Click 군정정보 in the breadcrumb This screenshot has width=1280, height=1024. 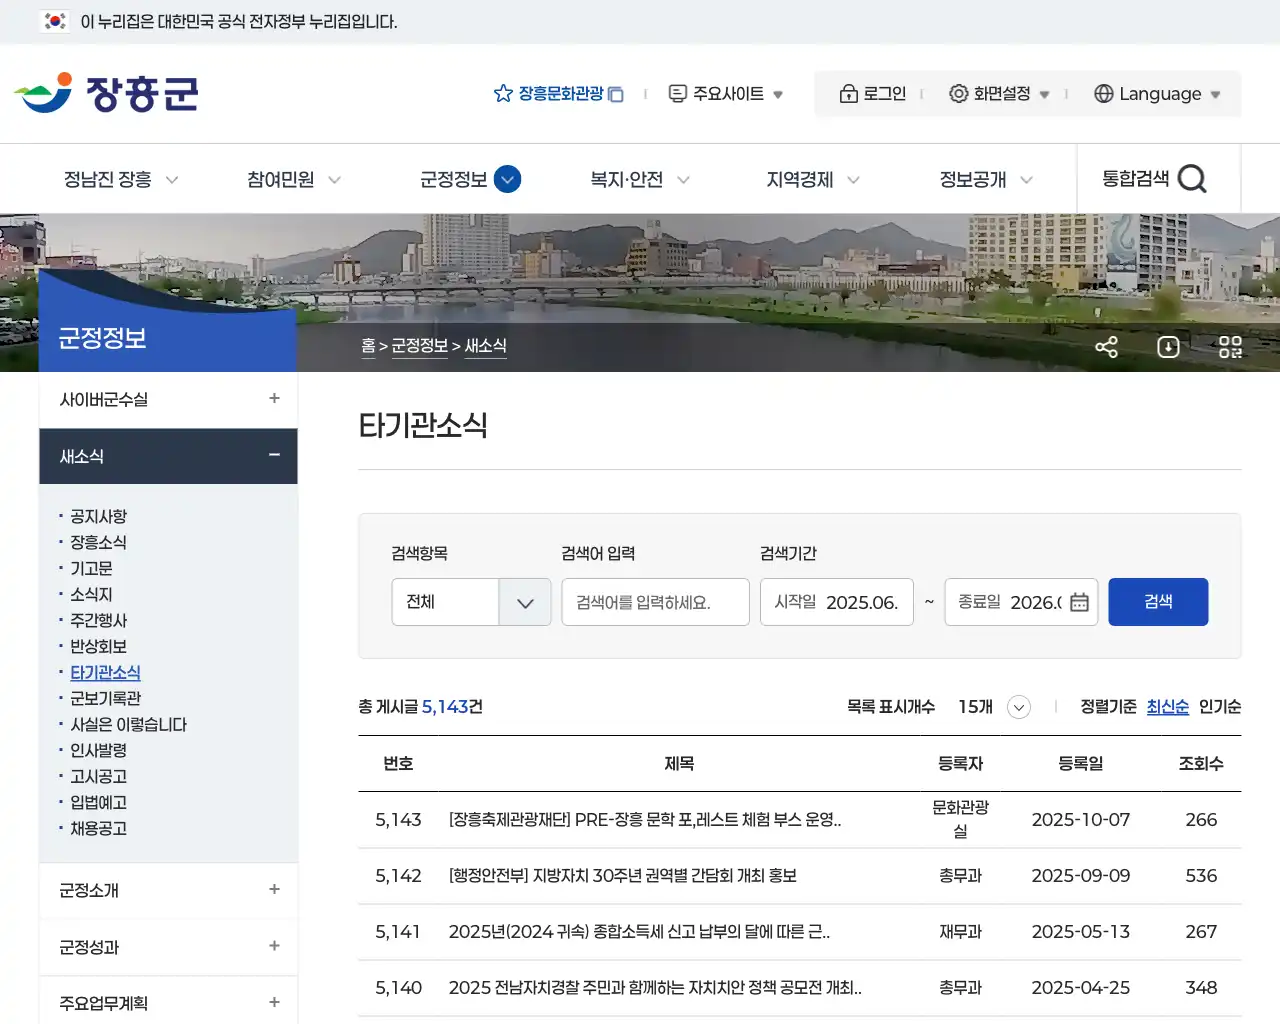tap(419, 346)
